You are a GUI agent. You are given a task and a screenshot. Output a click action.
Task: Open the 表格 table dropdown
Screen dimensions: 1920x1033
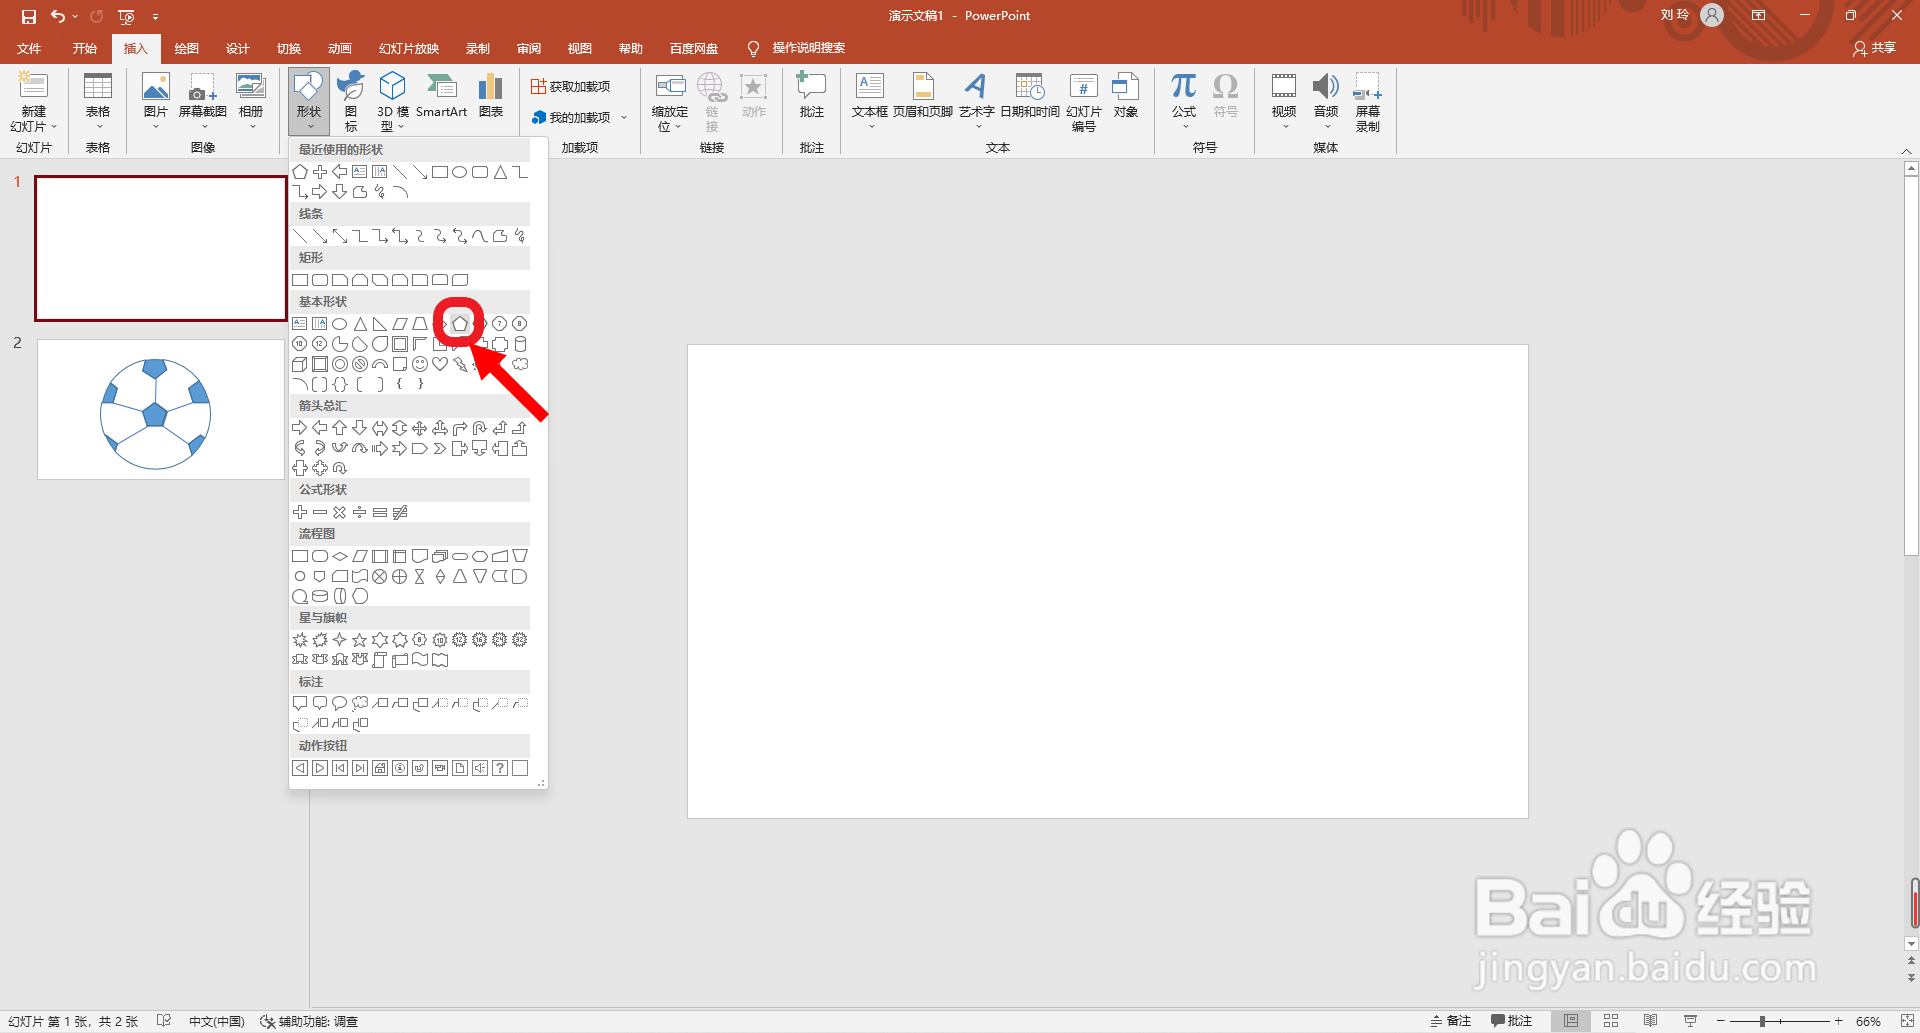[98, 126]
